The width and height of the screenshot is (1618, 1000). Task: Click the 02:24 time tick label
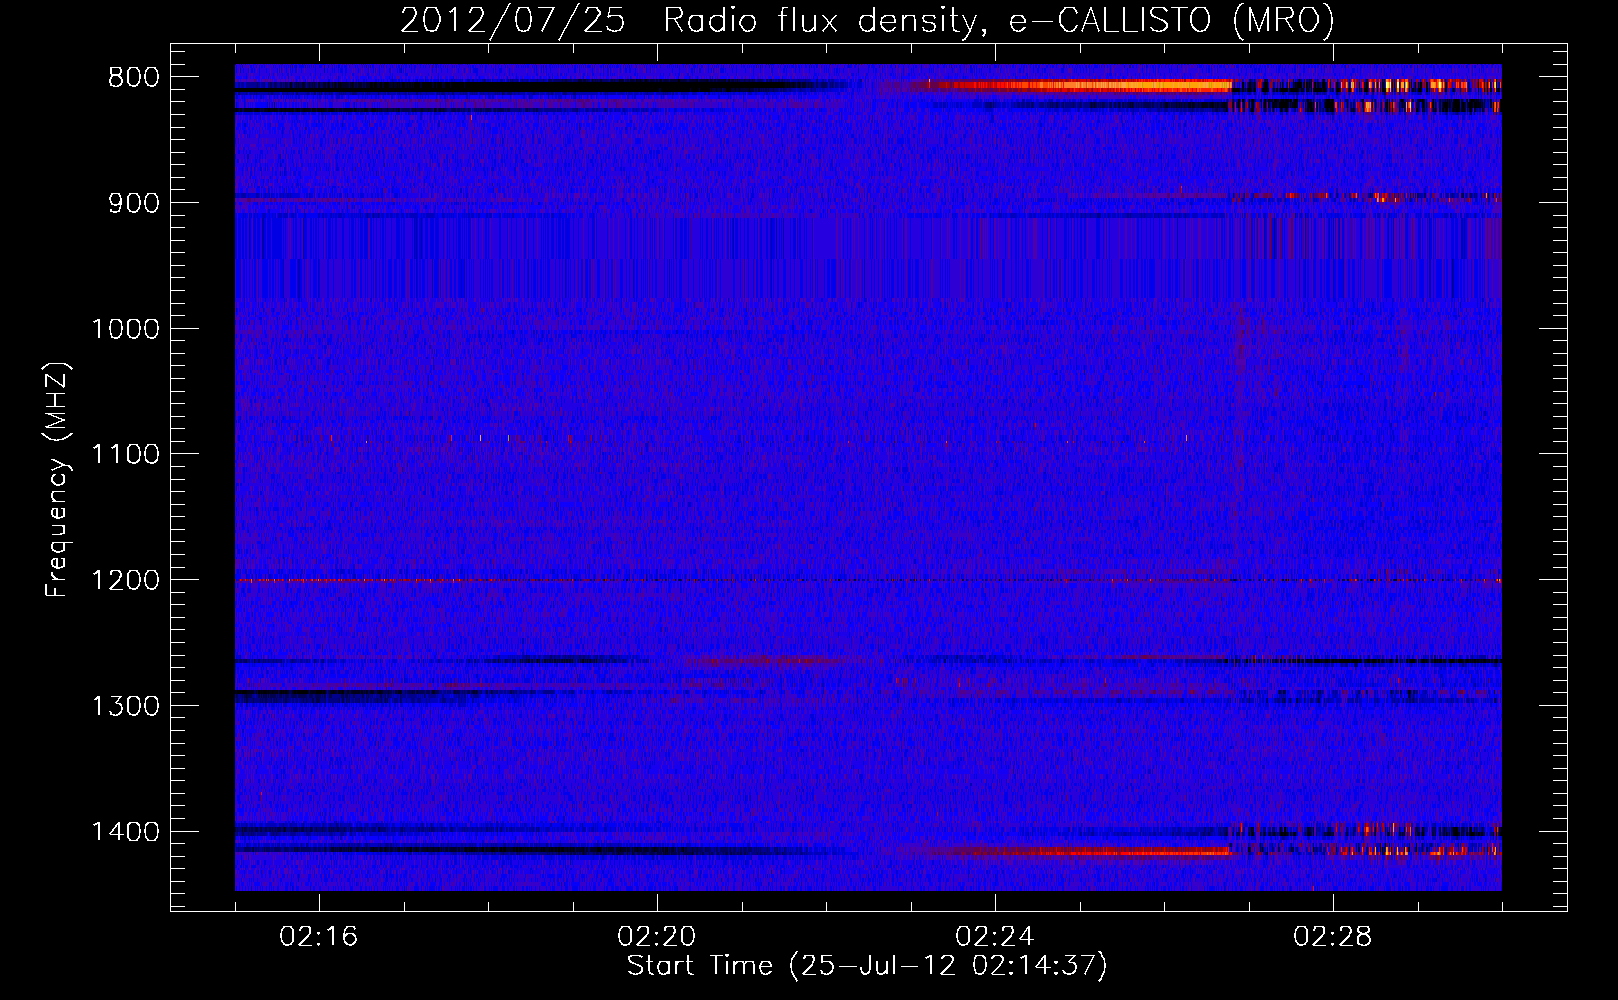(x=995, y=936)
